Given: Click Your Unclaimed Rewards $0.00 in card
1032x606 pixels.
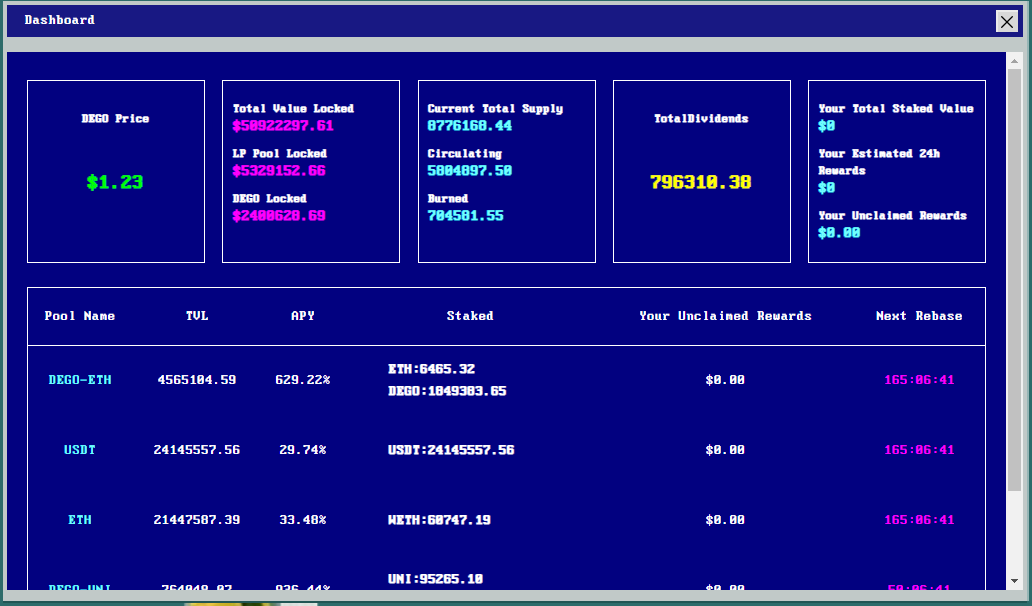Looking at the screenshot, I should pos(839,233).
